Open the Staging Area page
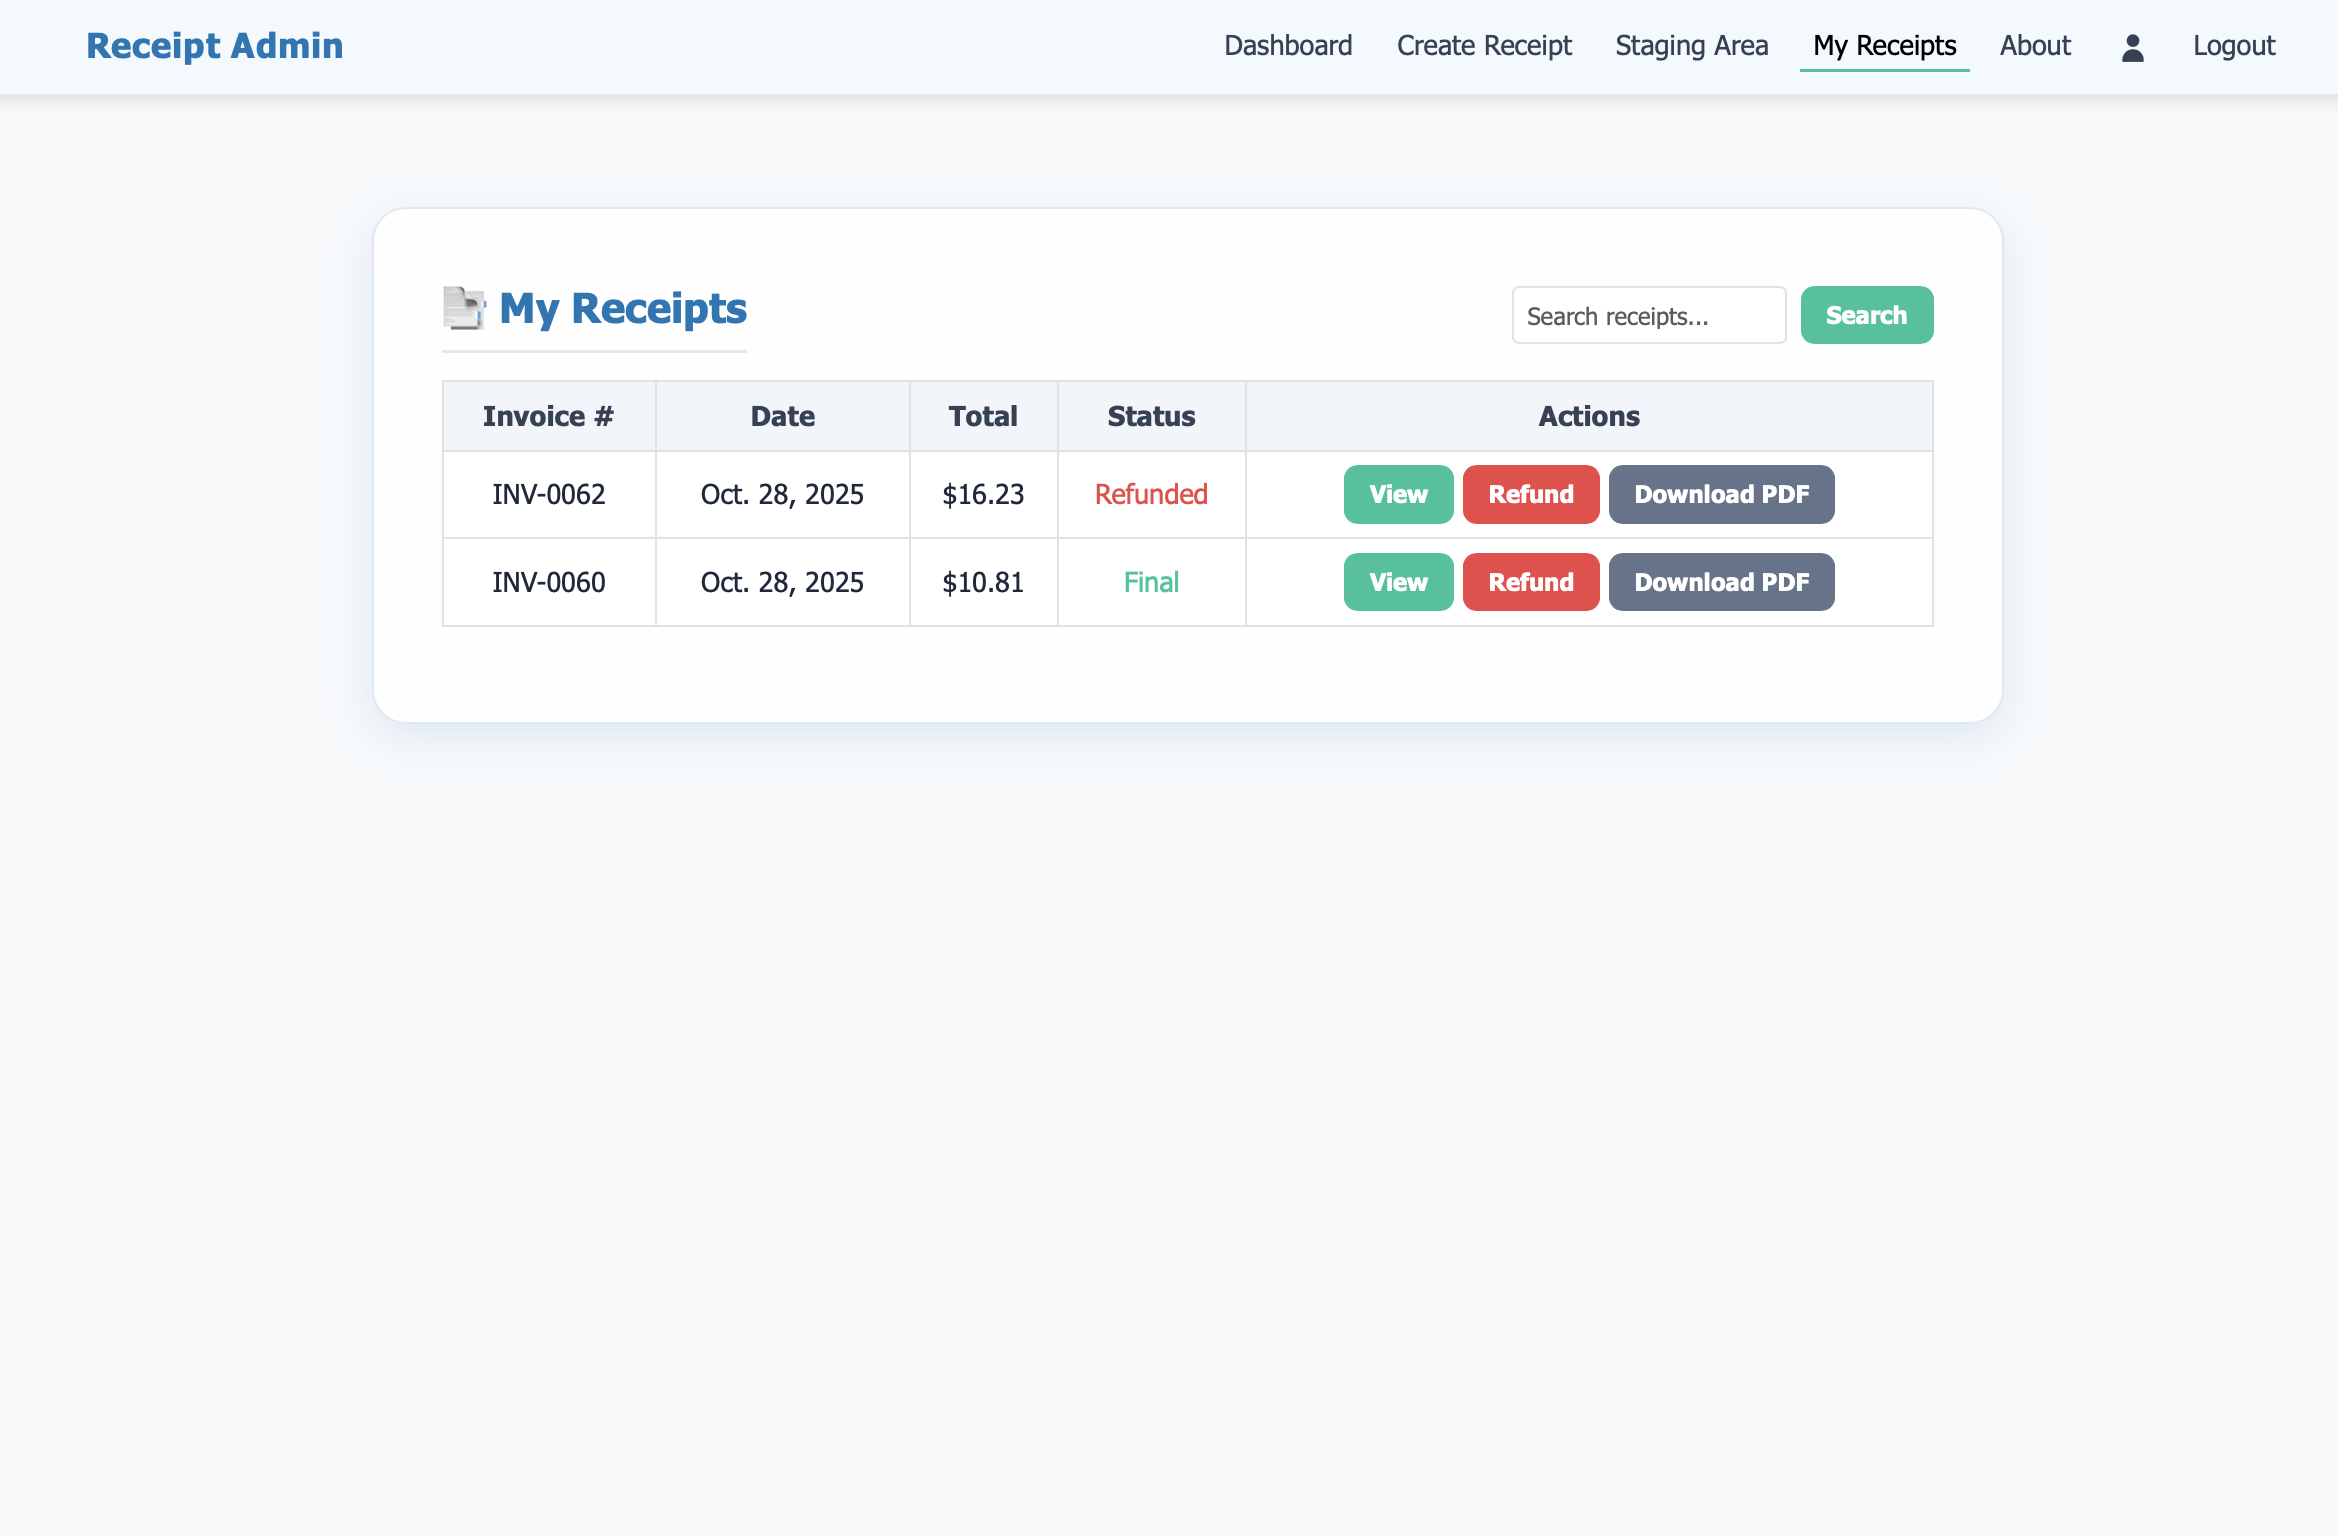The image size is (2338, 1536). tap(1691, 46)
